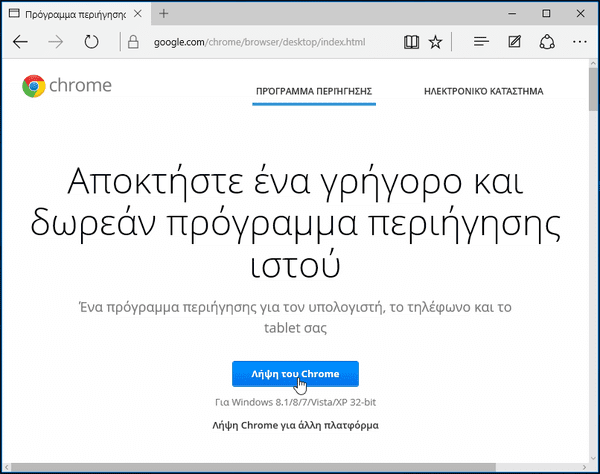
Task: Click the Chrome logo on page
Action: tap(67, 86)
